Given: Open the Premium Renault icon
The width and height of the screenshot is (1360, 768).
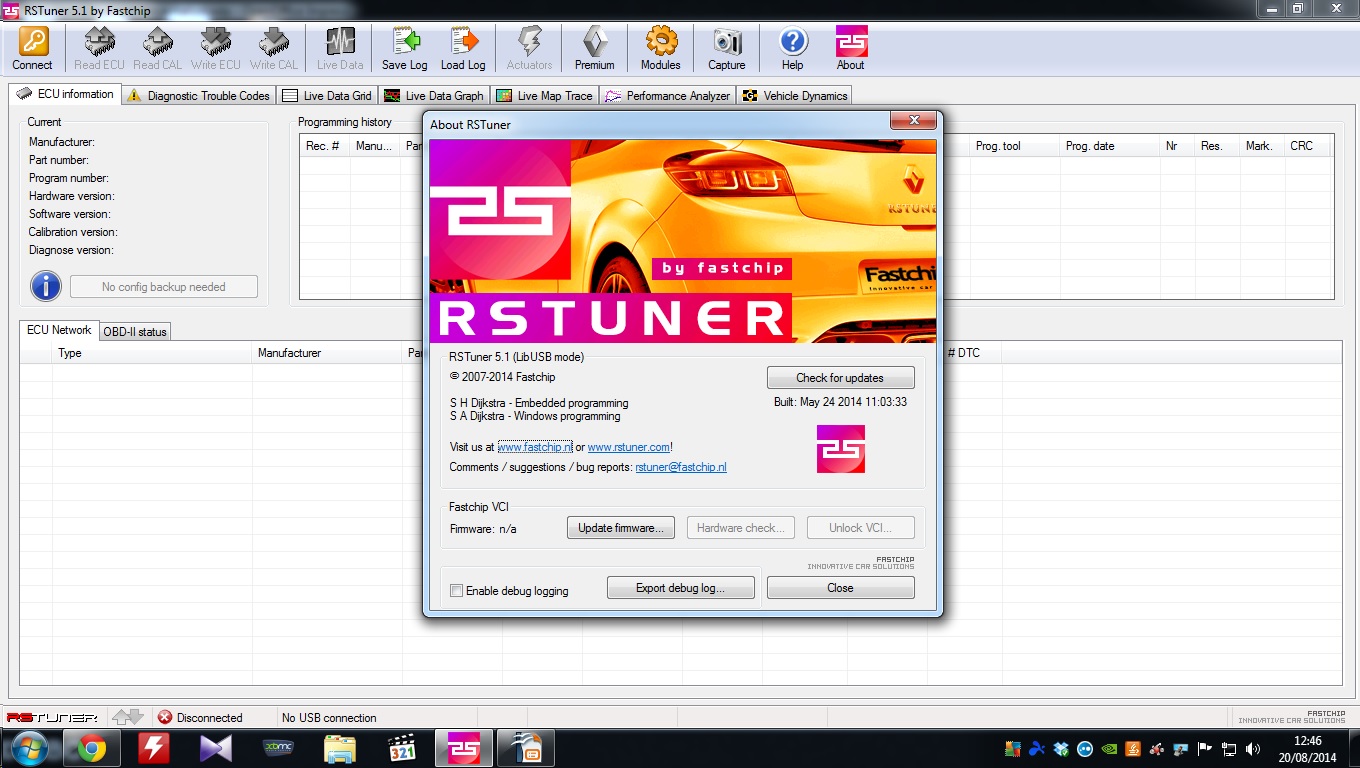Looking at the screenshot, I should tap(594, 42).
